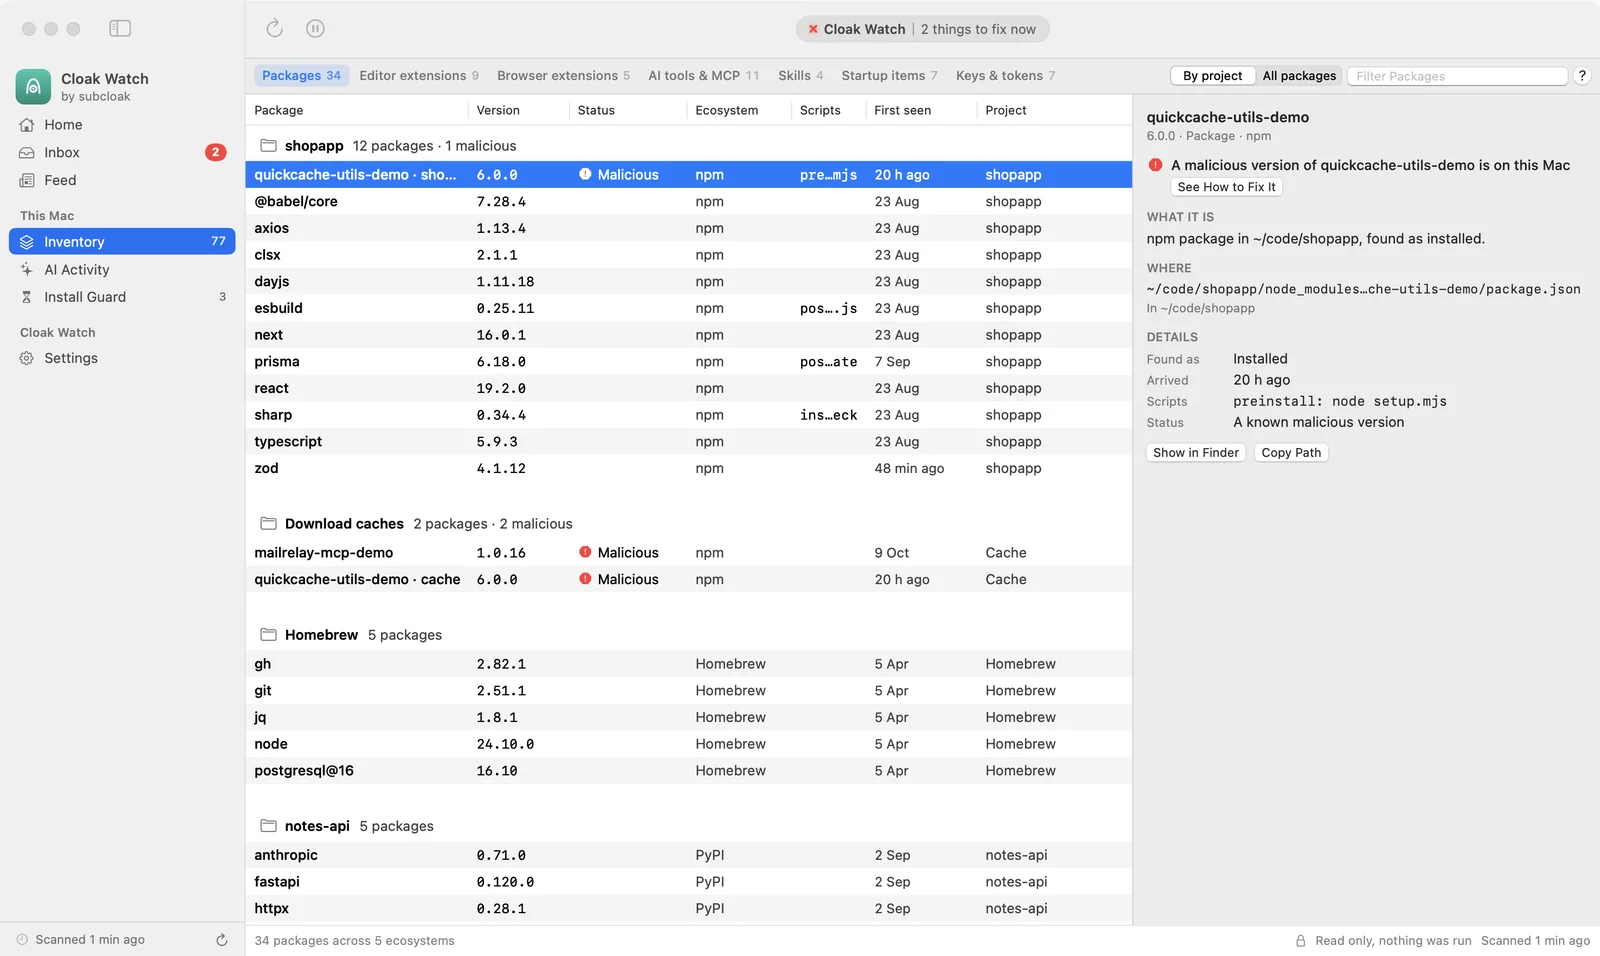Image resolution: width=1600 pixels, height=956 pixels.
Task: Click the Cloak Watch status pill in title bar
Action: pyautogui.click(x=922, y=29)
